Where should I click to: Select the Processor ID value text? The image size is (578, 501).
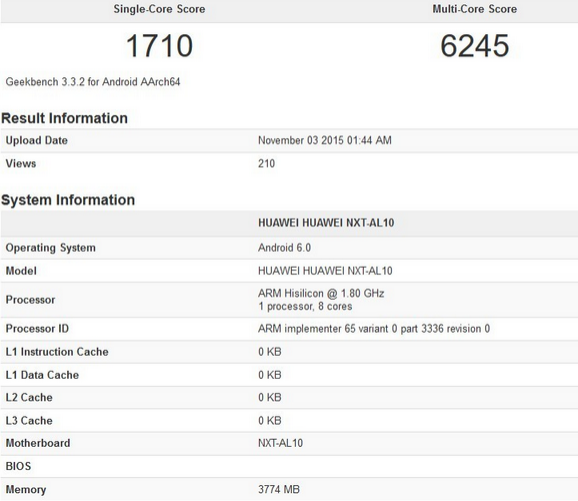(x=374, y=328)
